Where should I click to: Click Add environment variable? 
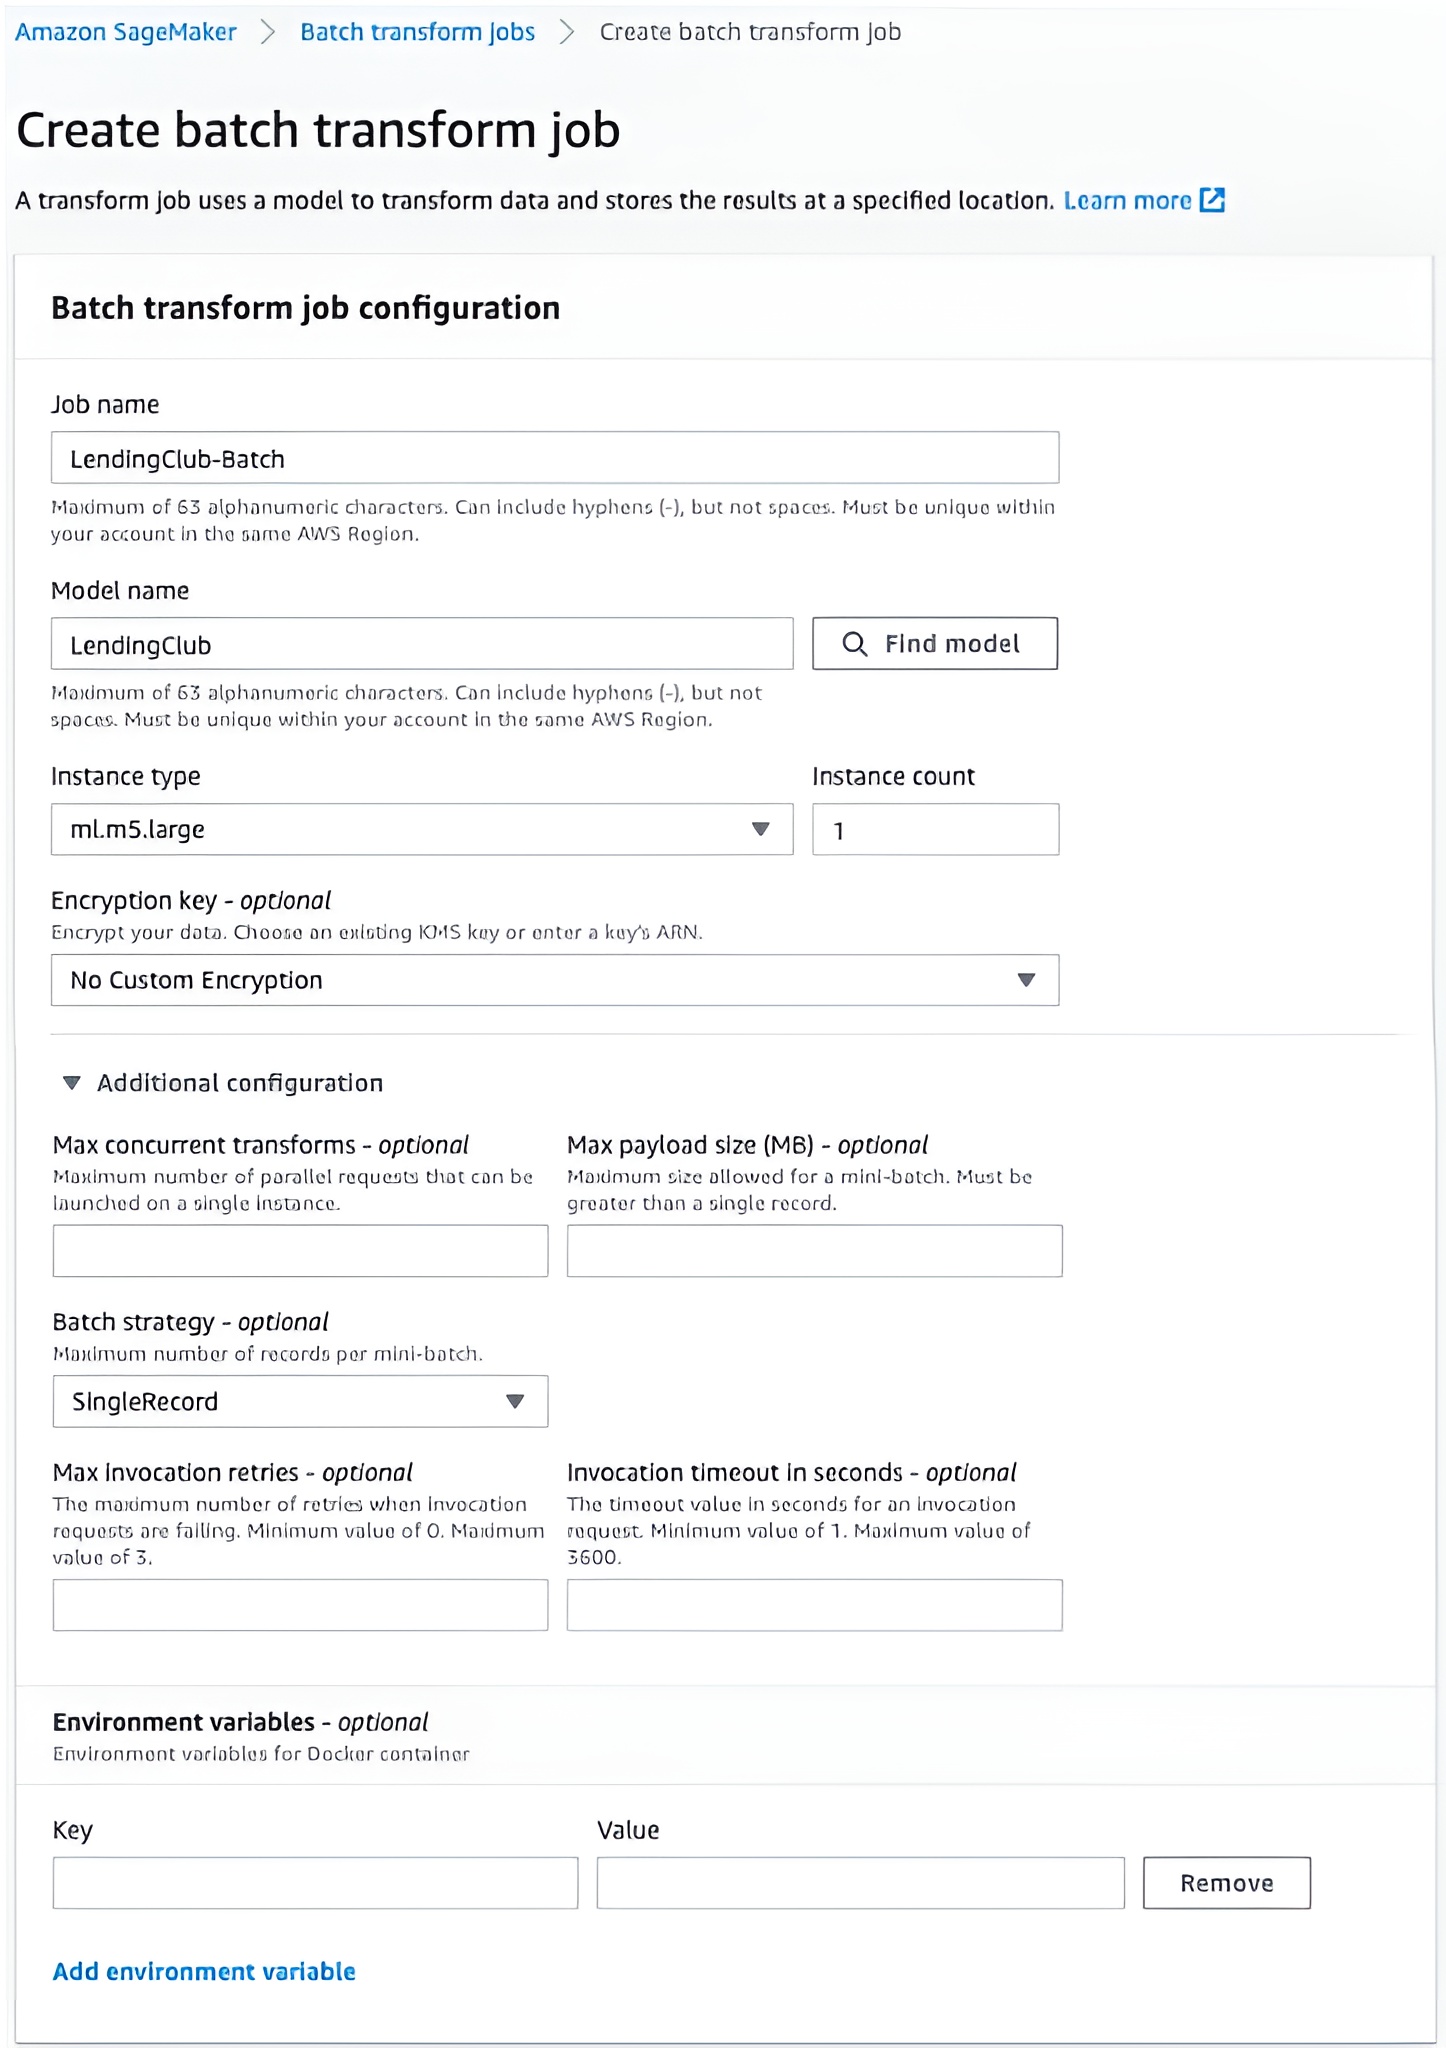coord(204,1971)
